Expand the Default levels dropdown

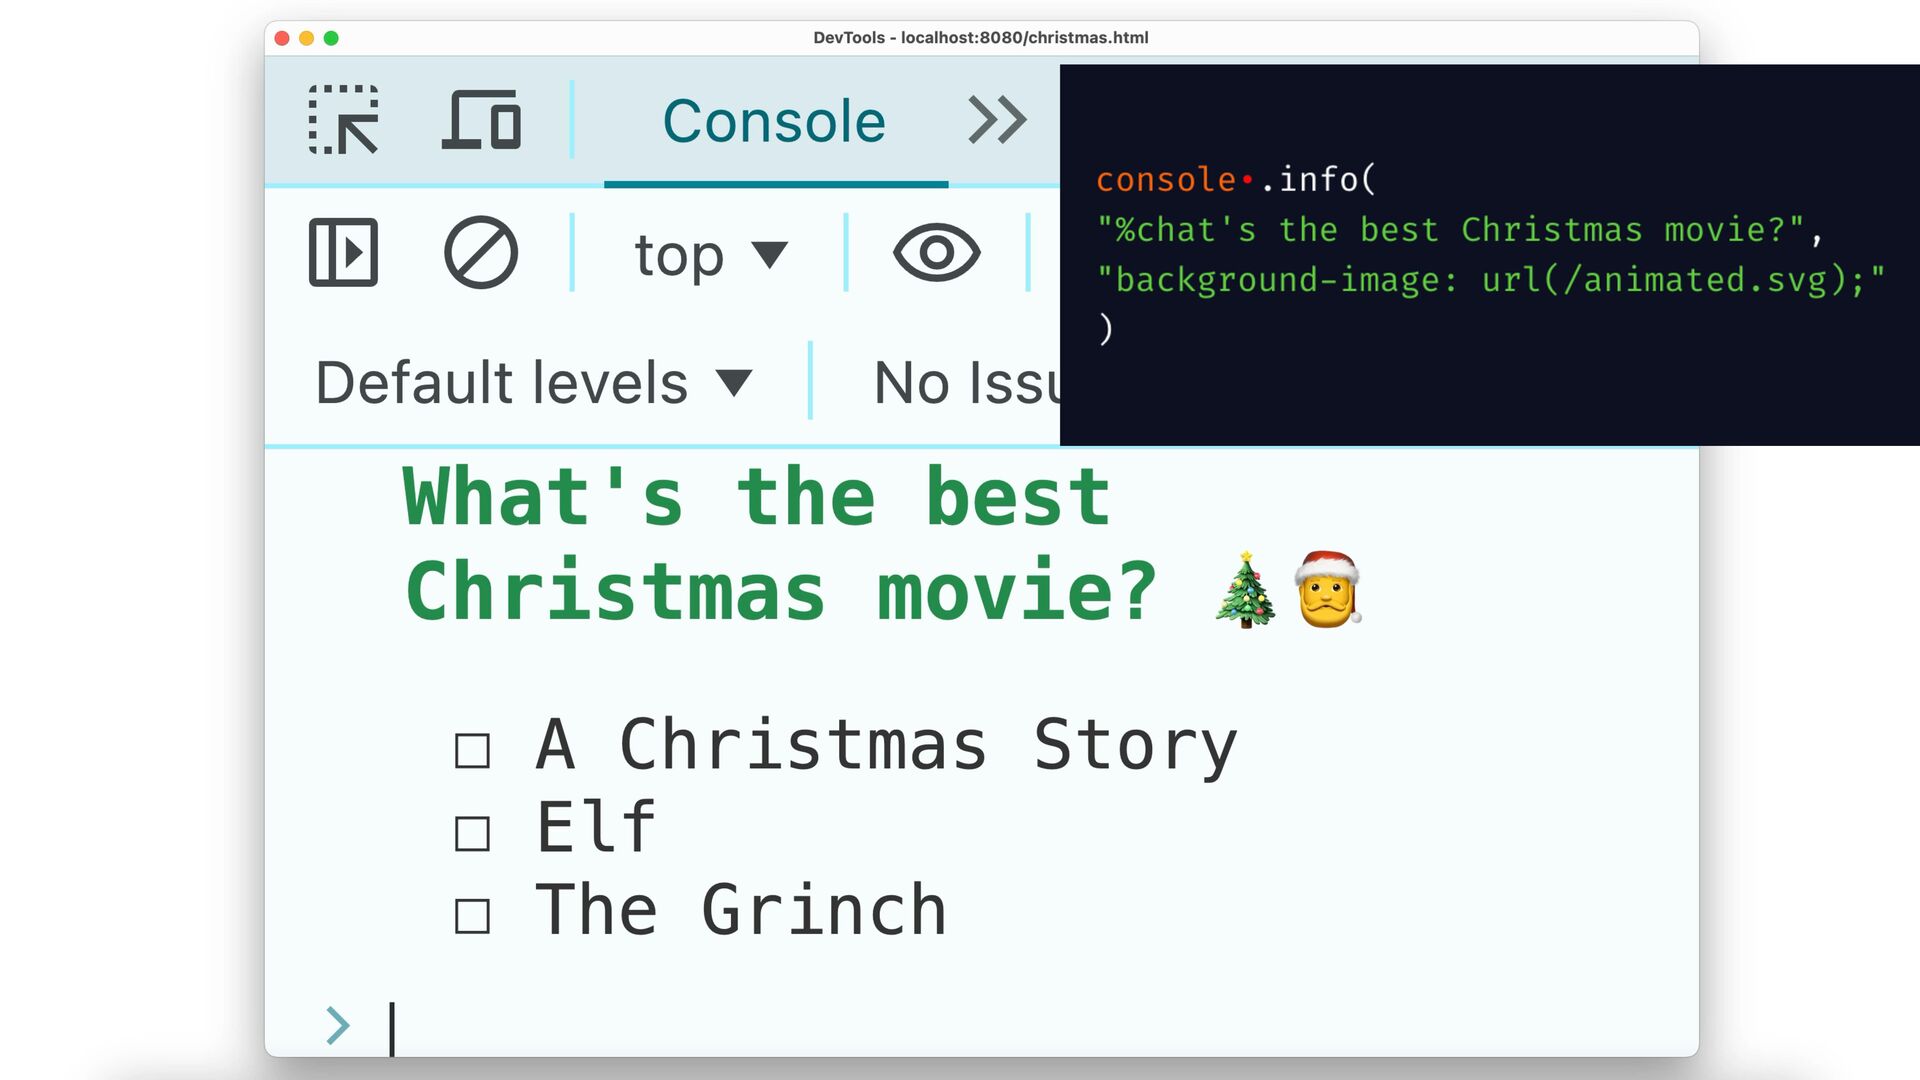pyautogui.click(x=534, y=382)
